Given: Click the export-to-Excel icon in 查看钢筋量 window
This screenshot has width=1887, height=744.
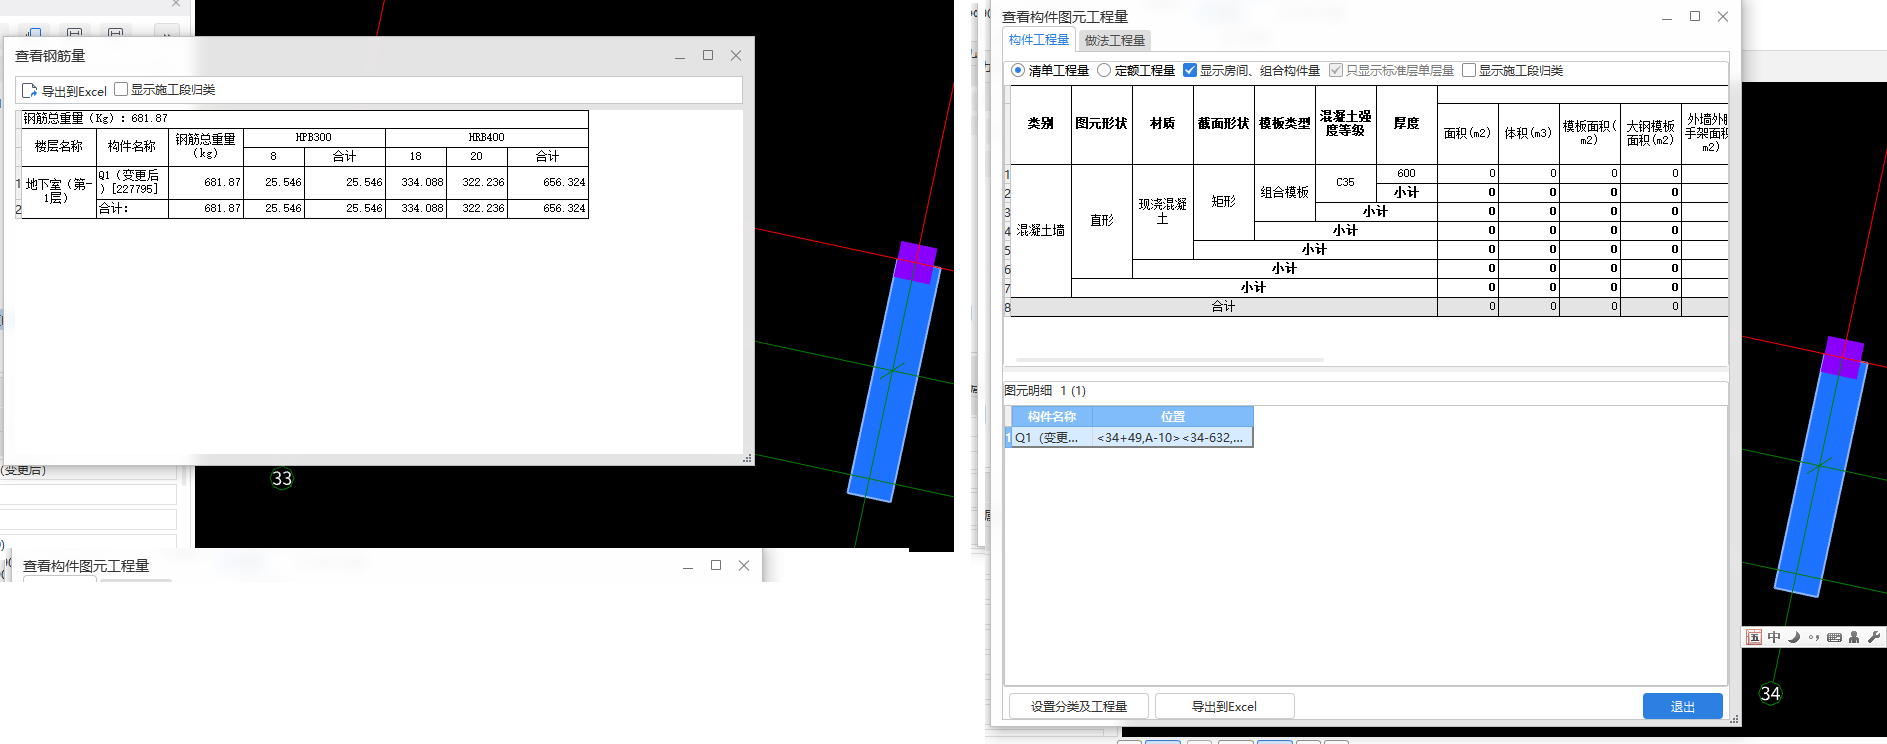Looking at the screenshot, I should click(29, 90).
